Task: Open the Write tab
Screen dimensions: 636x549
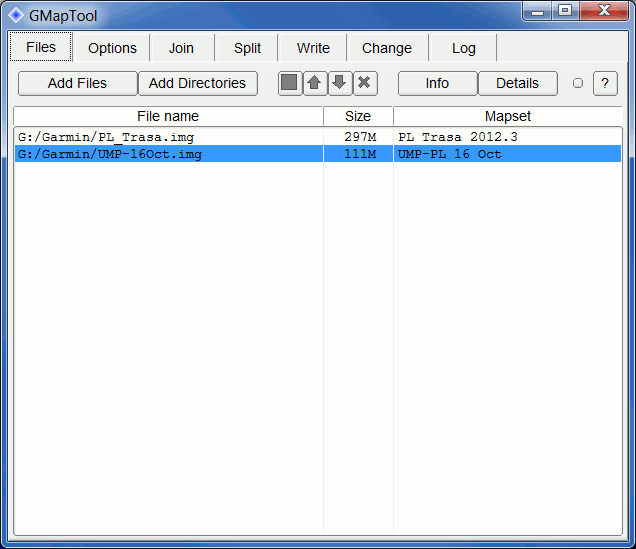Action: coord(313,48)
